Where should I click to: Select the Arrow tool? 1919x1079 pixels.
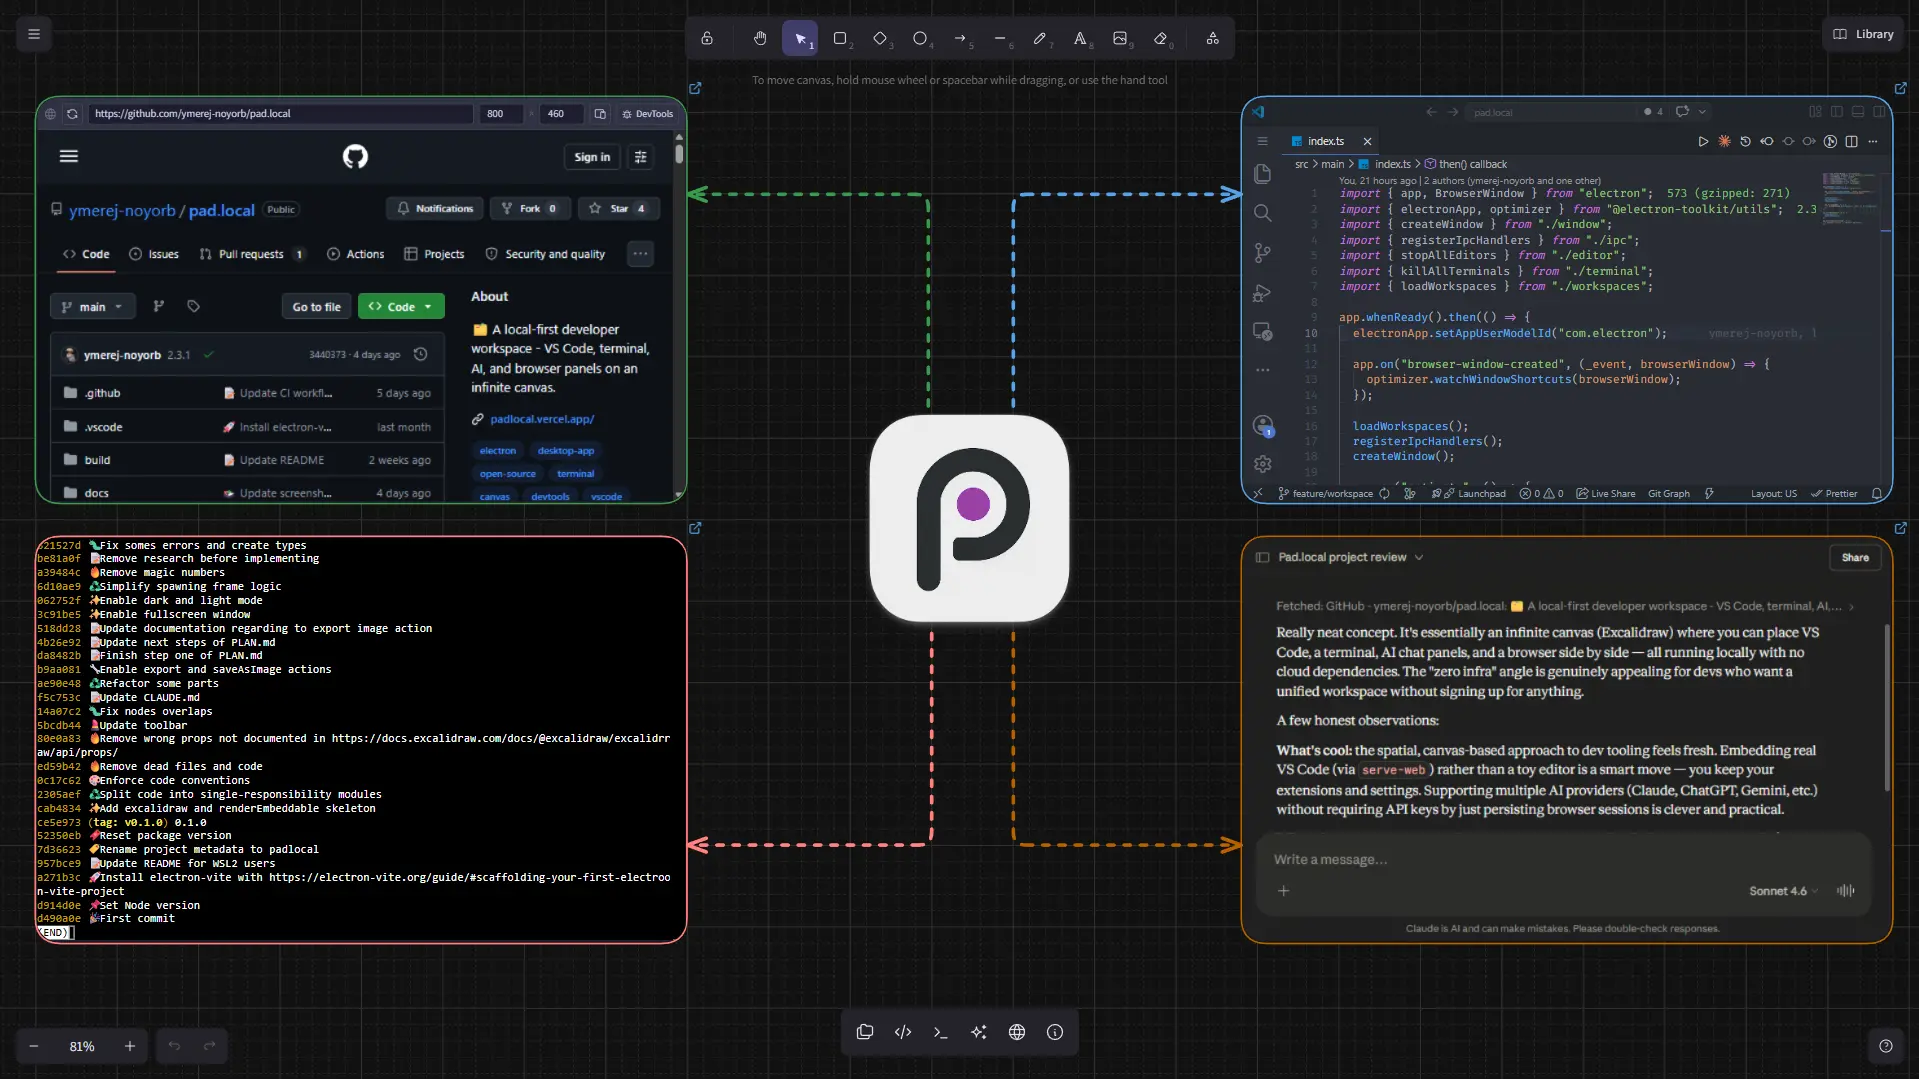[960, 38]
